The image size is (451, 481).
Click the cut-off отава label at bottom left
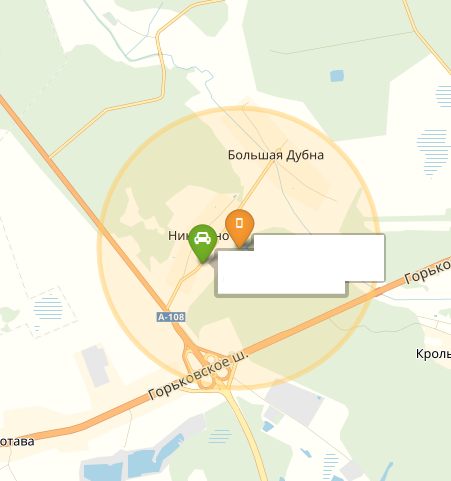[17, 442]
